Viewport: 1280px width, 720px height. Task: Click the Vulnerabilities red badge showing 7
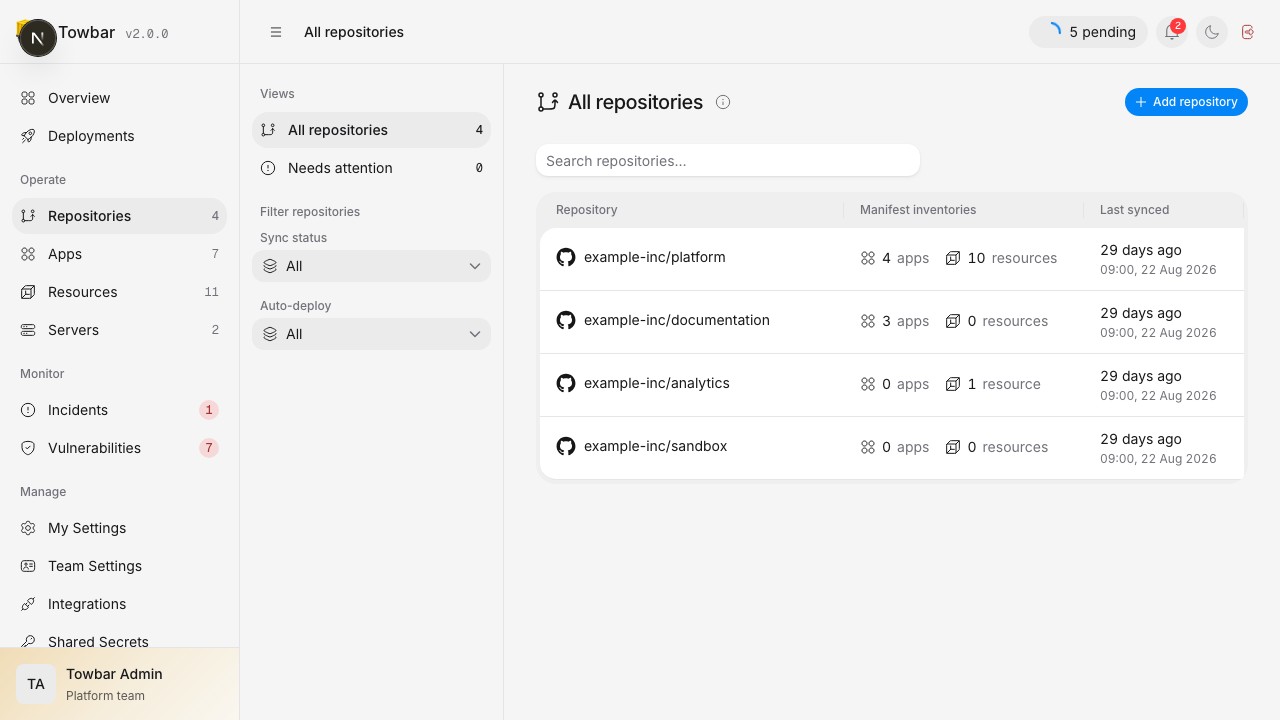pyautogui.click(x=209, y=448)
